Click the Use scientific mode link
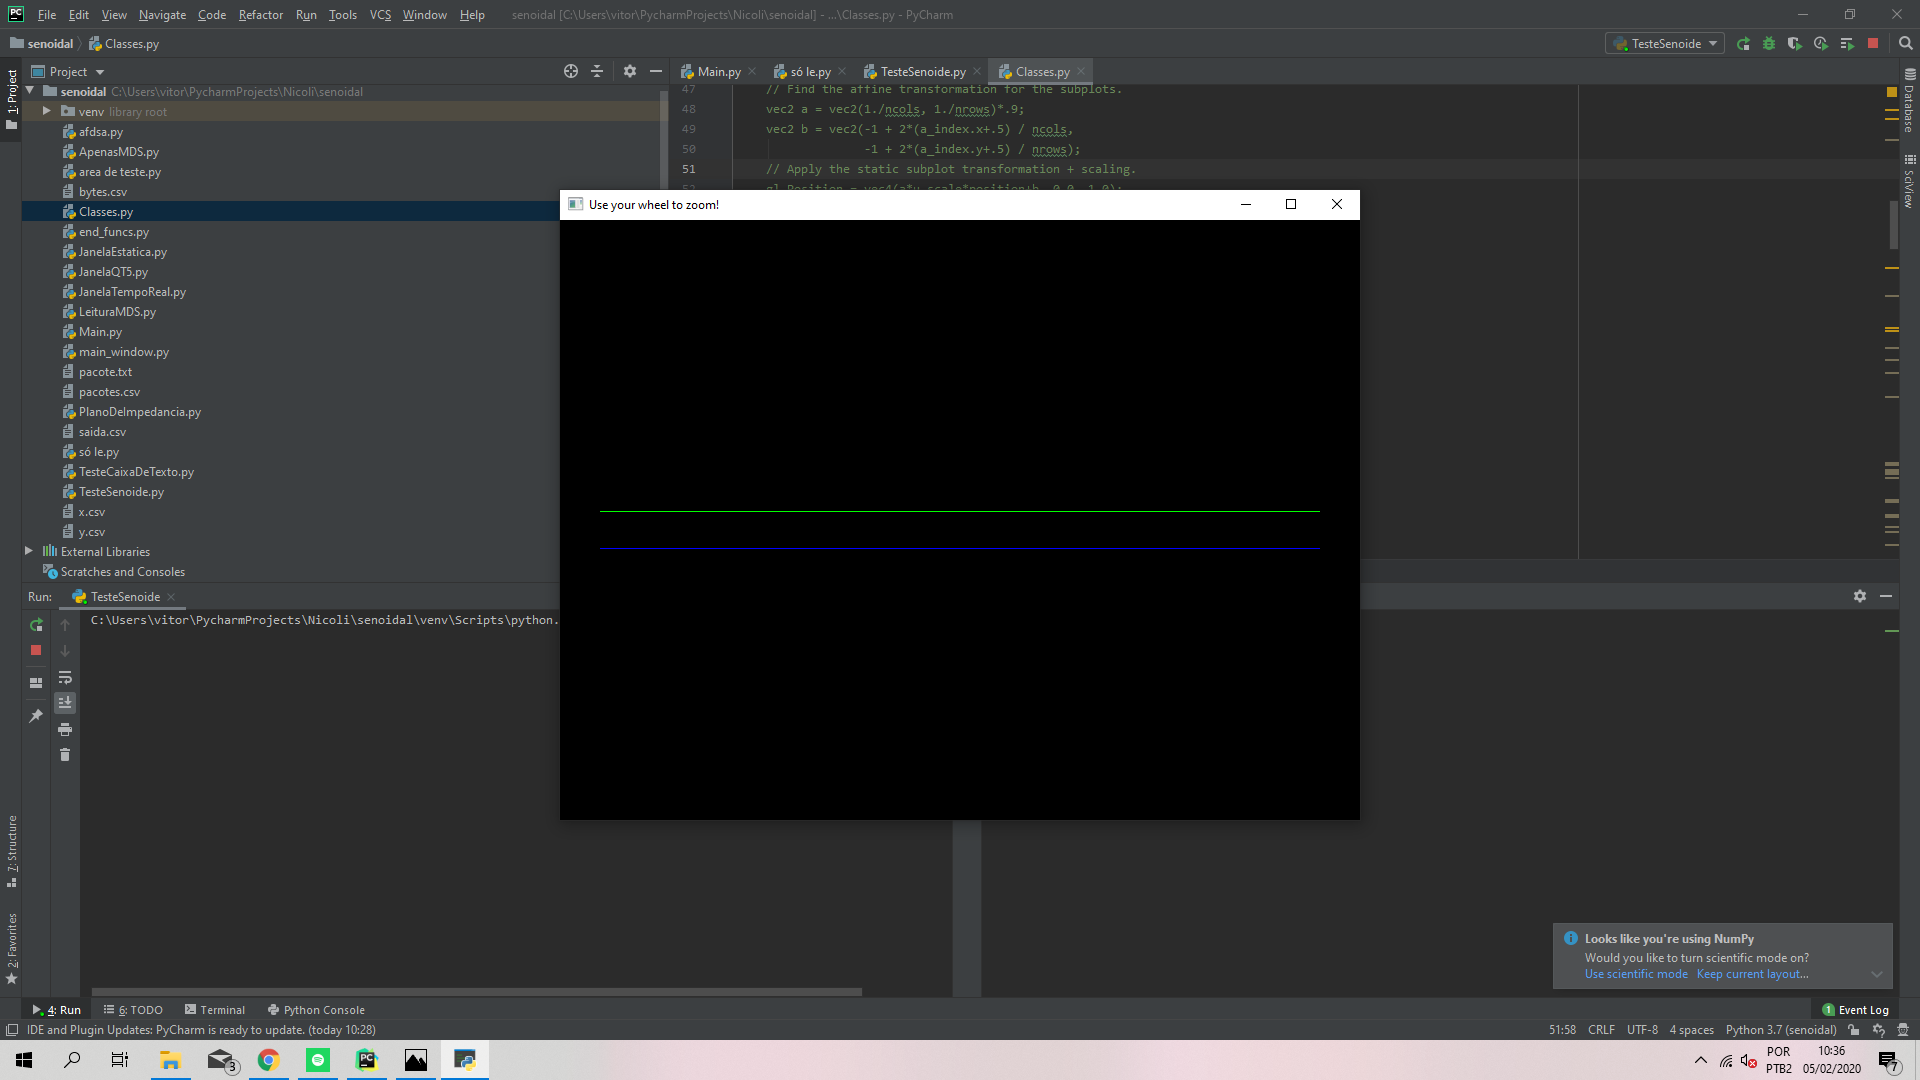The height and width of the screenshot is (1080, 1920). 1635,973
